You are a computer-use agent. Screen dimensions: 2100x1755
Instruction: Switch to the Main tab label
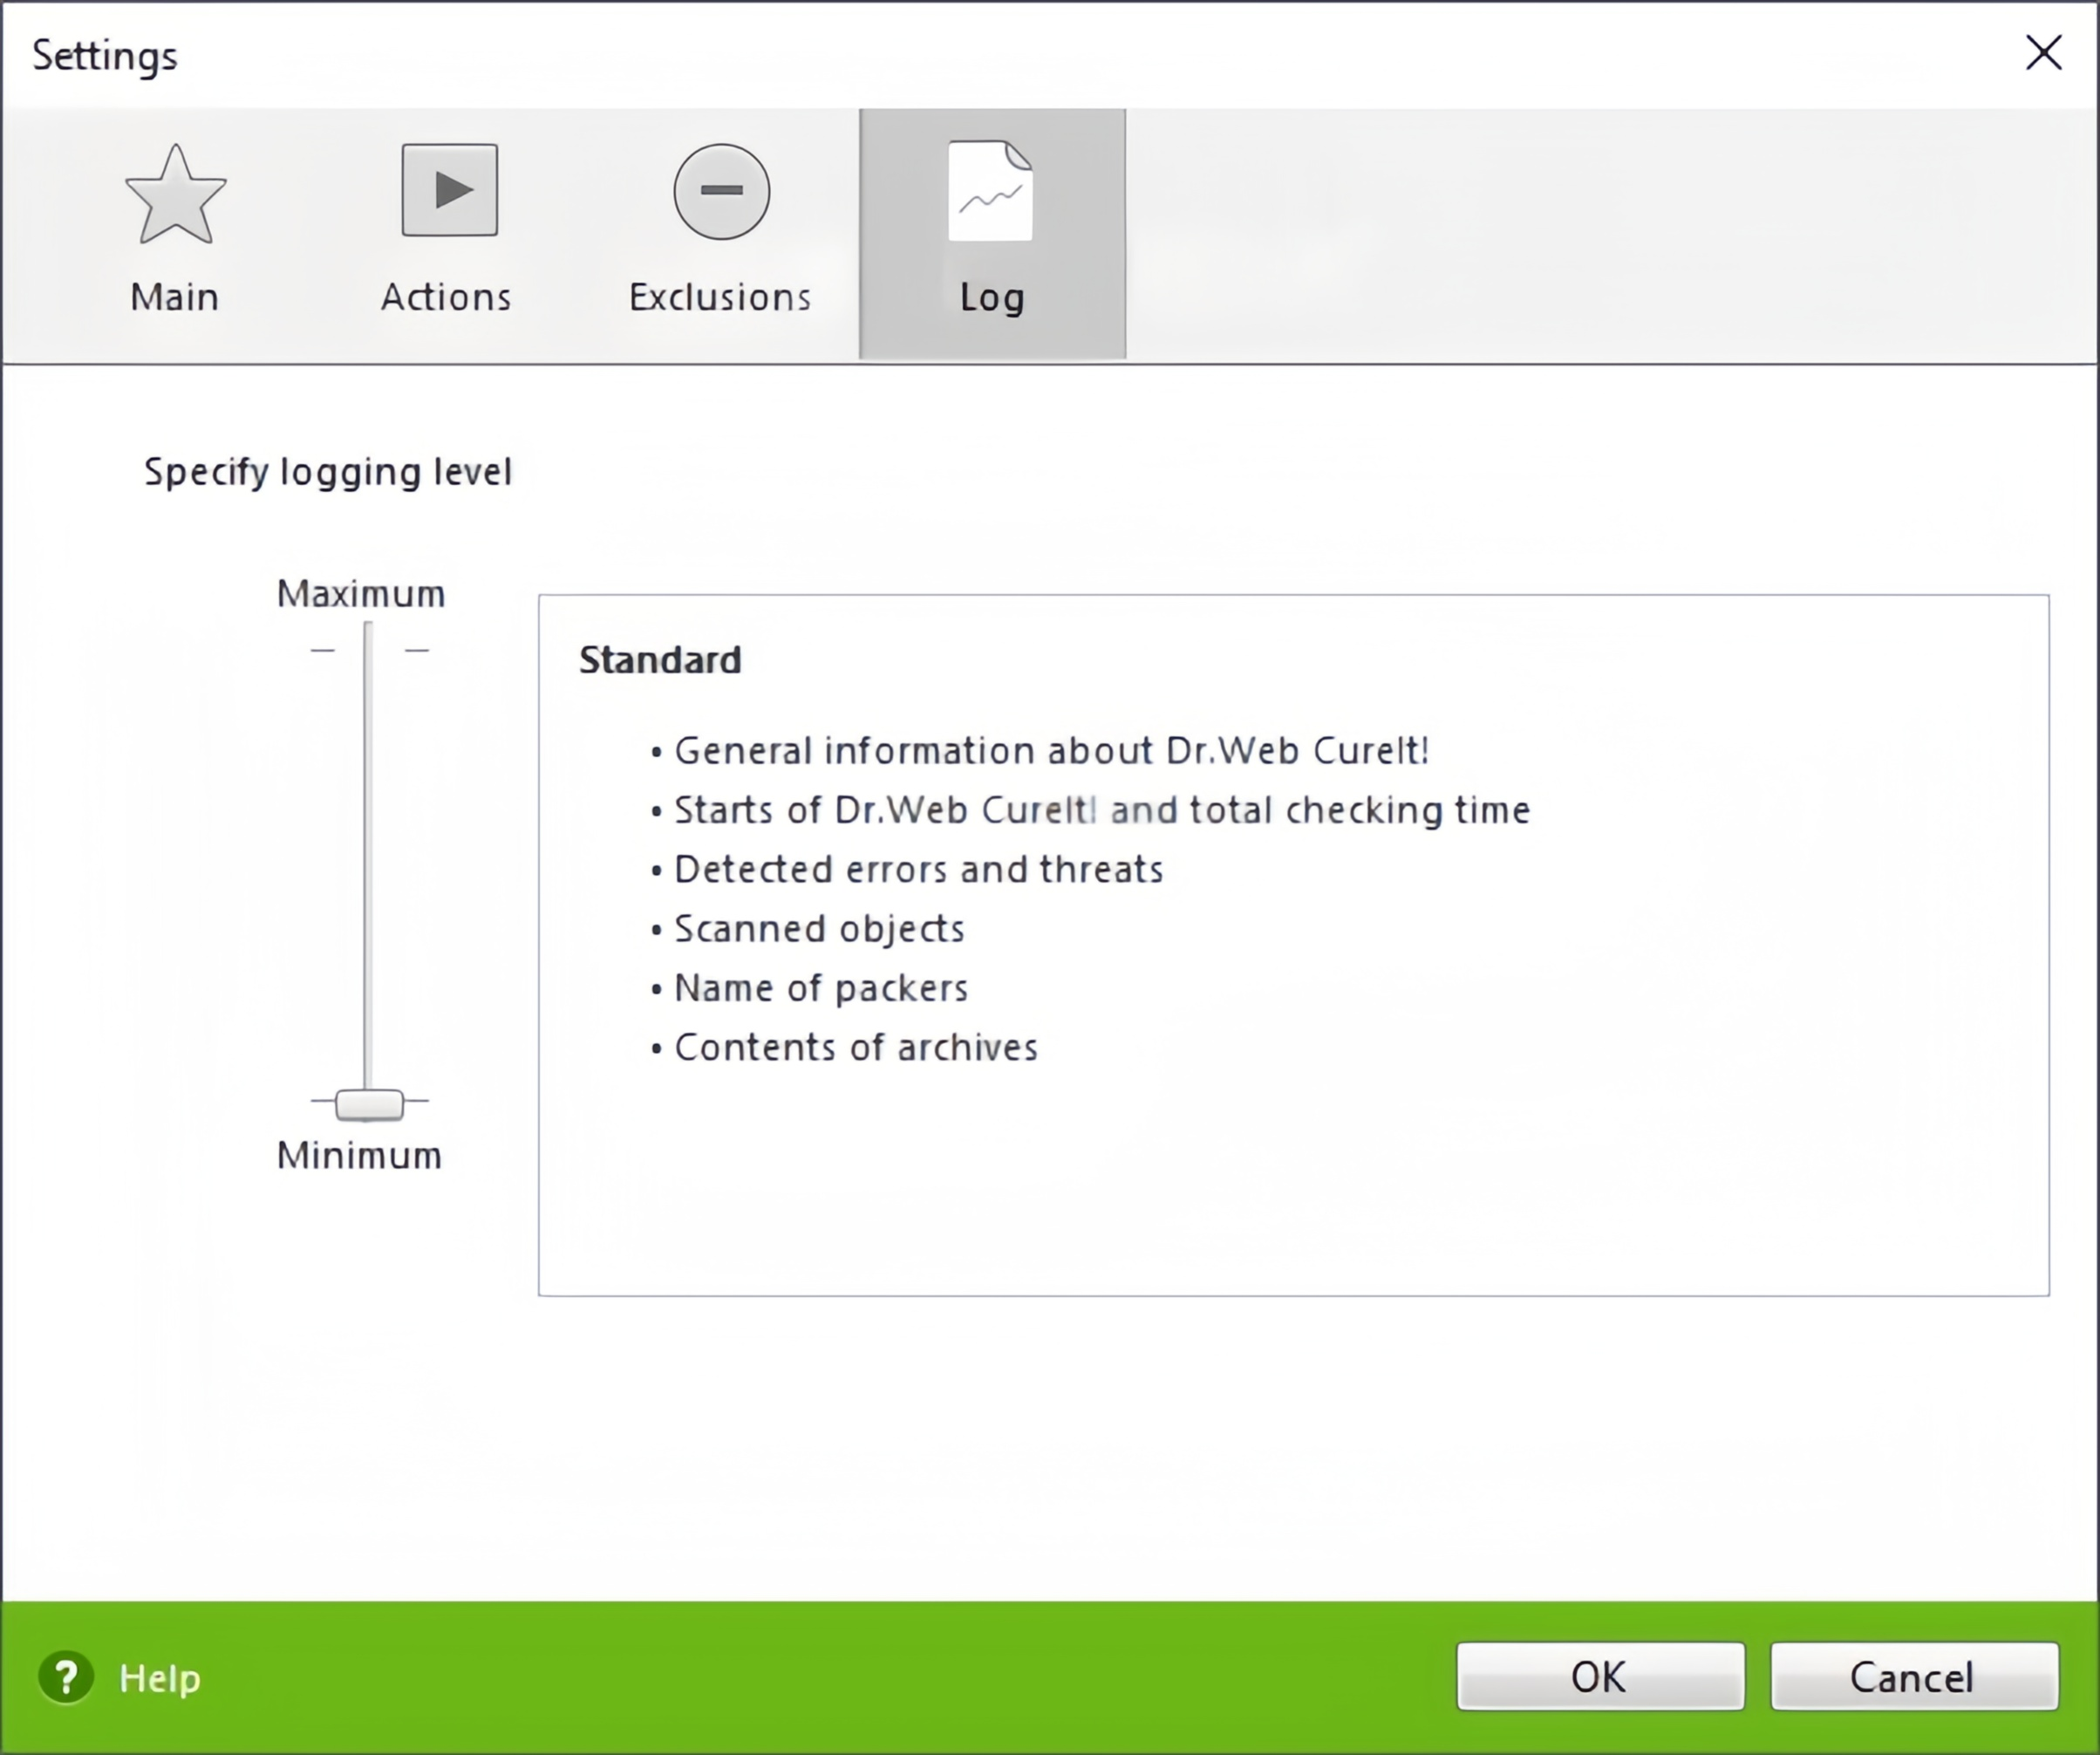click(x=174, y=297)
